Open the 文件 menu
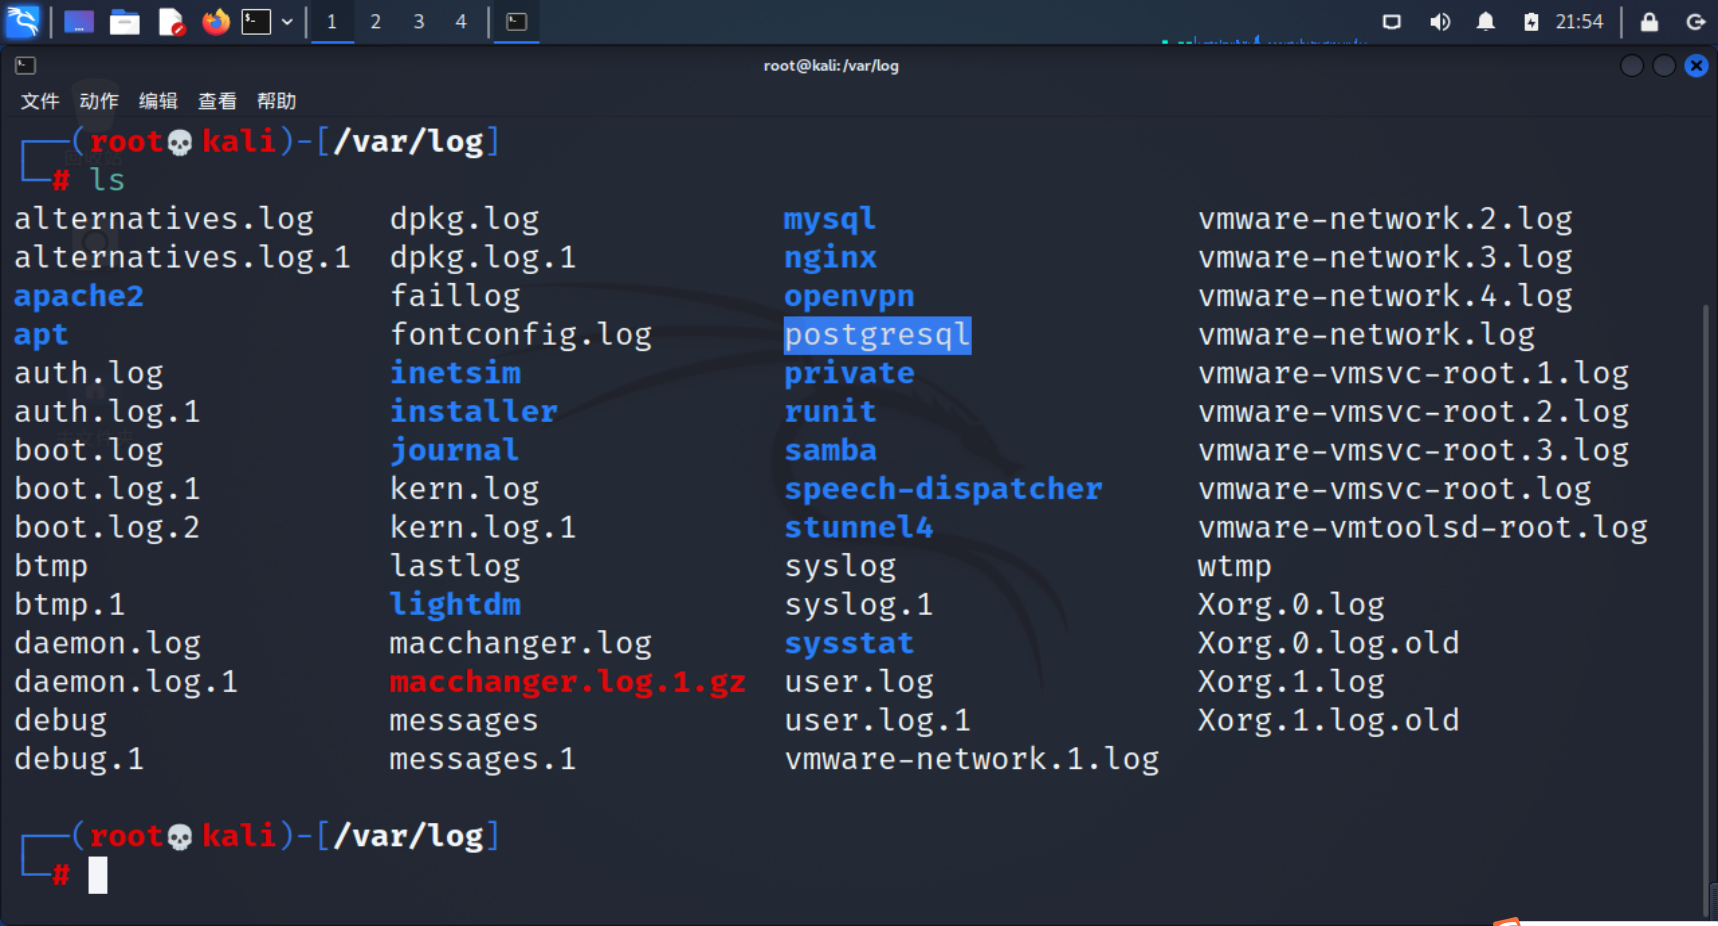 [40, 101]
